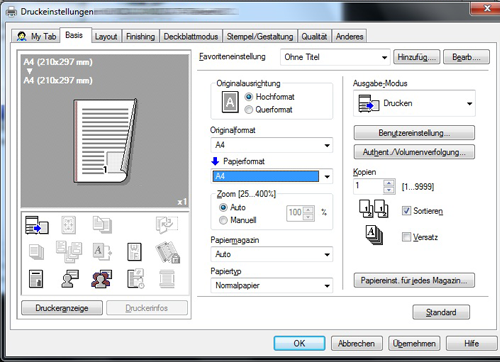Open the Deckblattmodus tab
This screenshot has height=362, width=500.
coord(191,36)
